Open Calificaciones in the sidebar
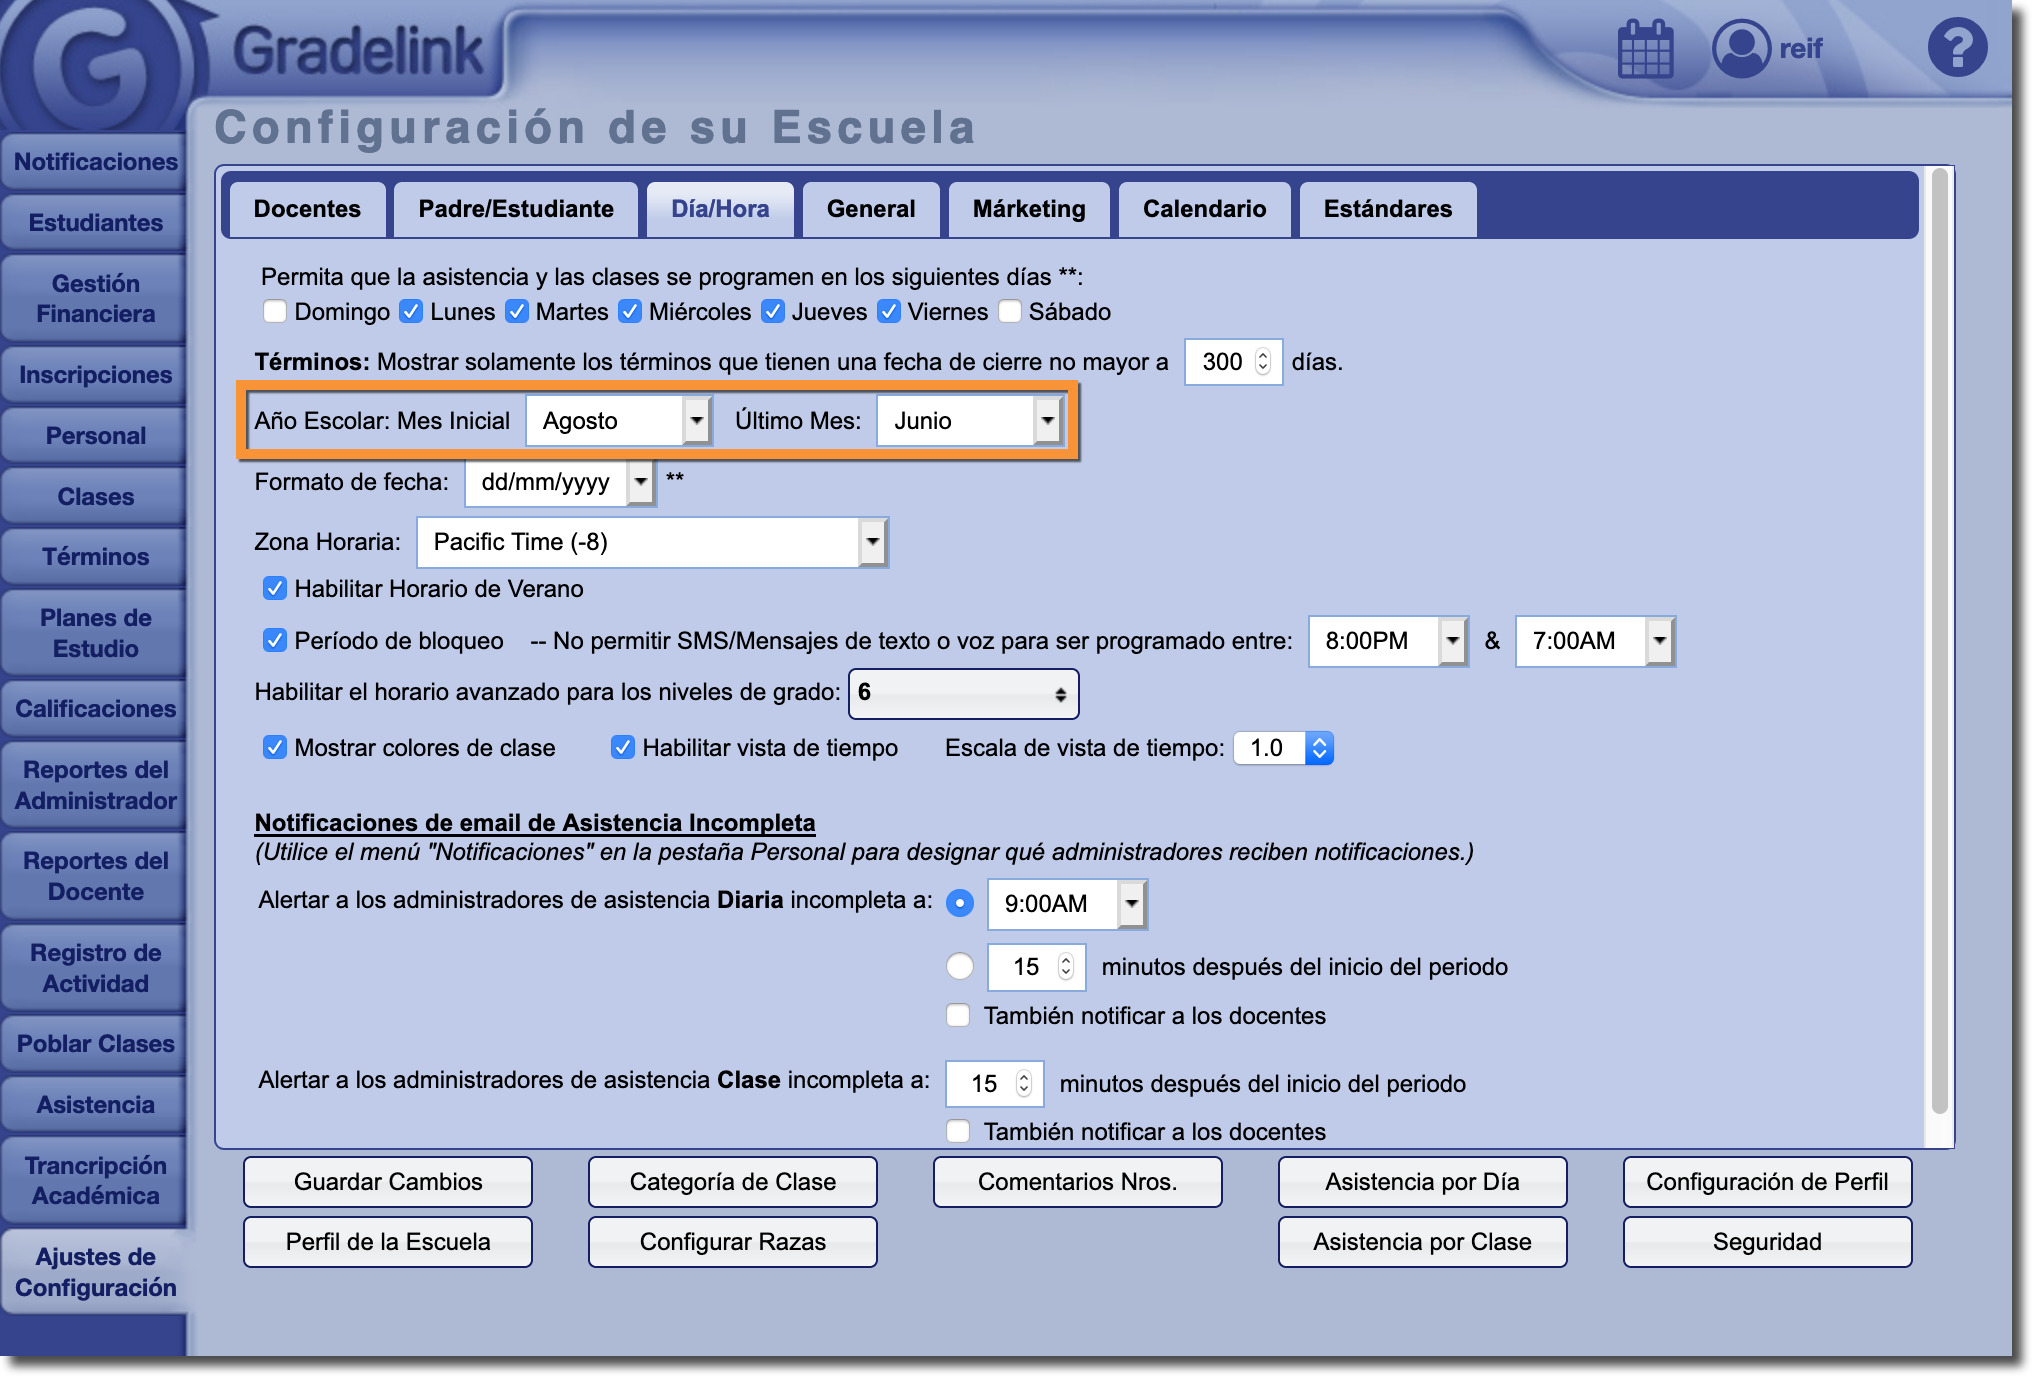 pos(95,709)
